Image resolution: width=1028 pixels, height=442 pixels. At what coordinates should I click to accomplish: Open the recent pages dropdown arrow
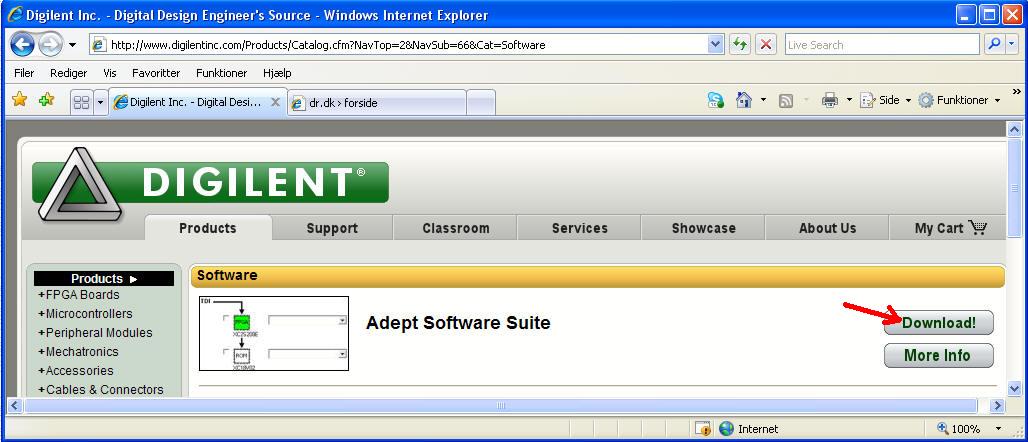[72, 45]
